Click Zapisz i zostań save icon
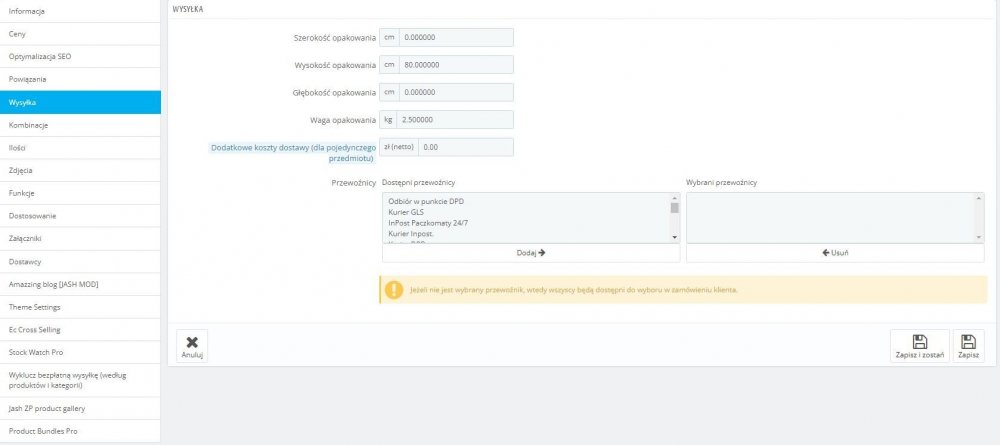1000x445 pixels. [920, 342]
